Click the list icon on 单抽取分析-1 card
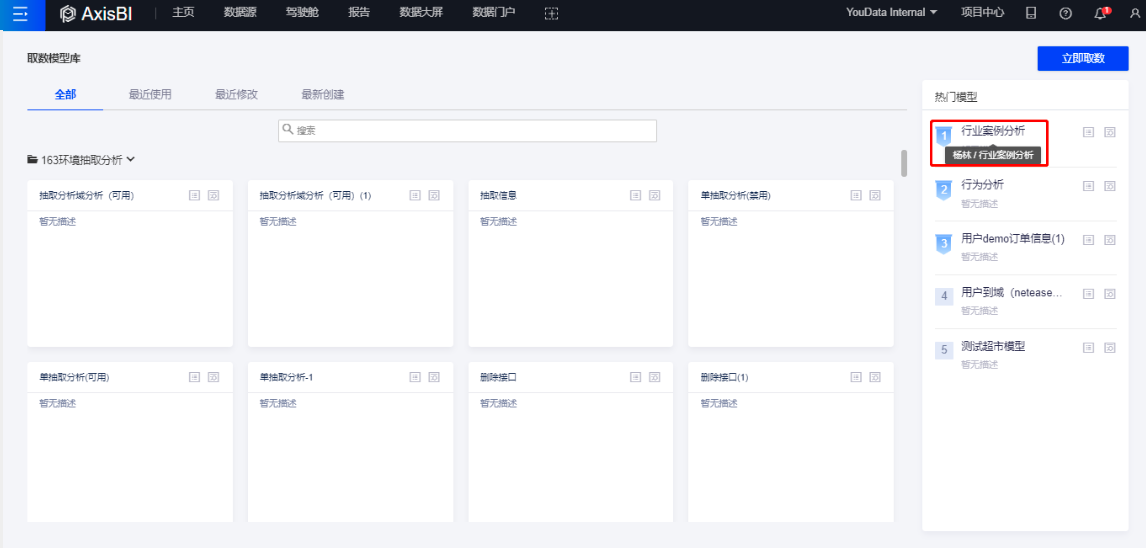This screenshot has height=548, width=1146. pyautogui.click(x=415, y=377)
